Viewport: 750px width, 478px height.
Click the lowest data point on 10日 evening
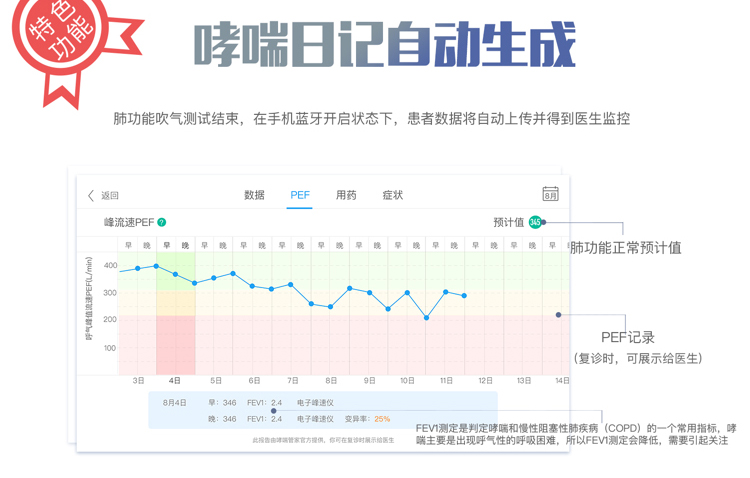[426, 318]
